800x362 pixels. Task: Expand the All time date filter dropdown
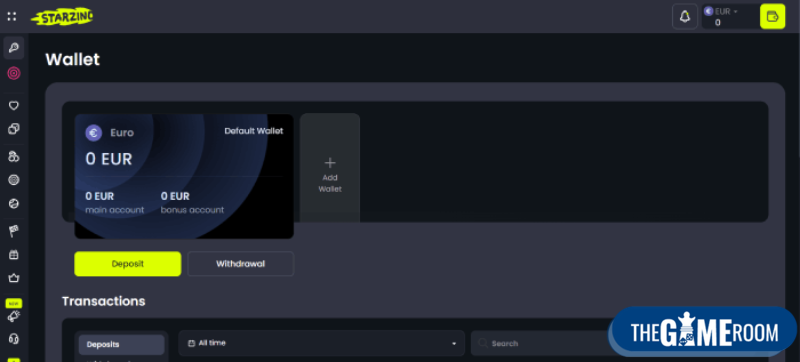coord(321,343)
